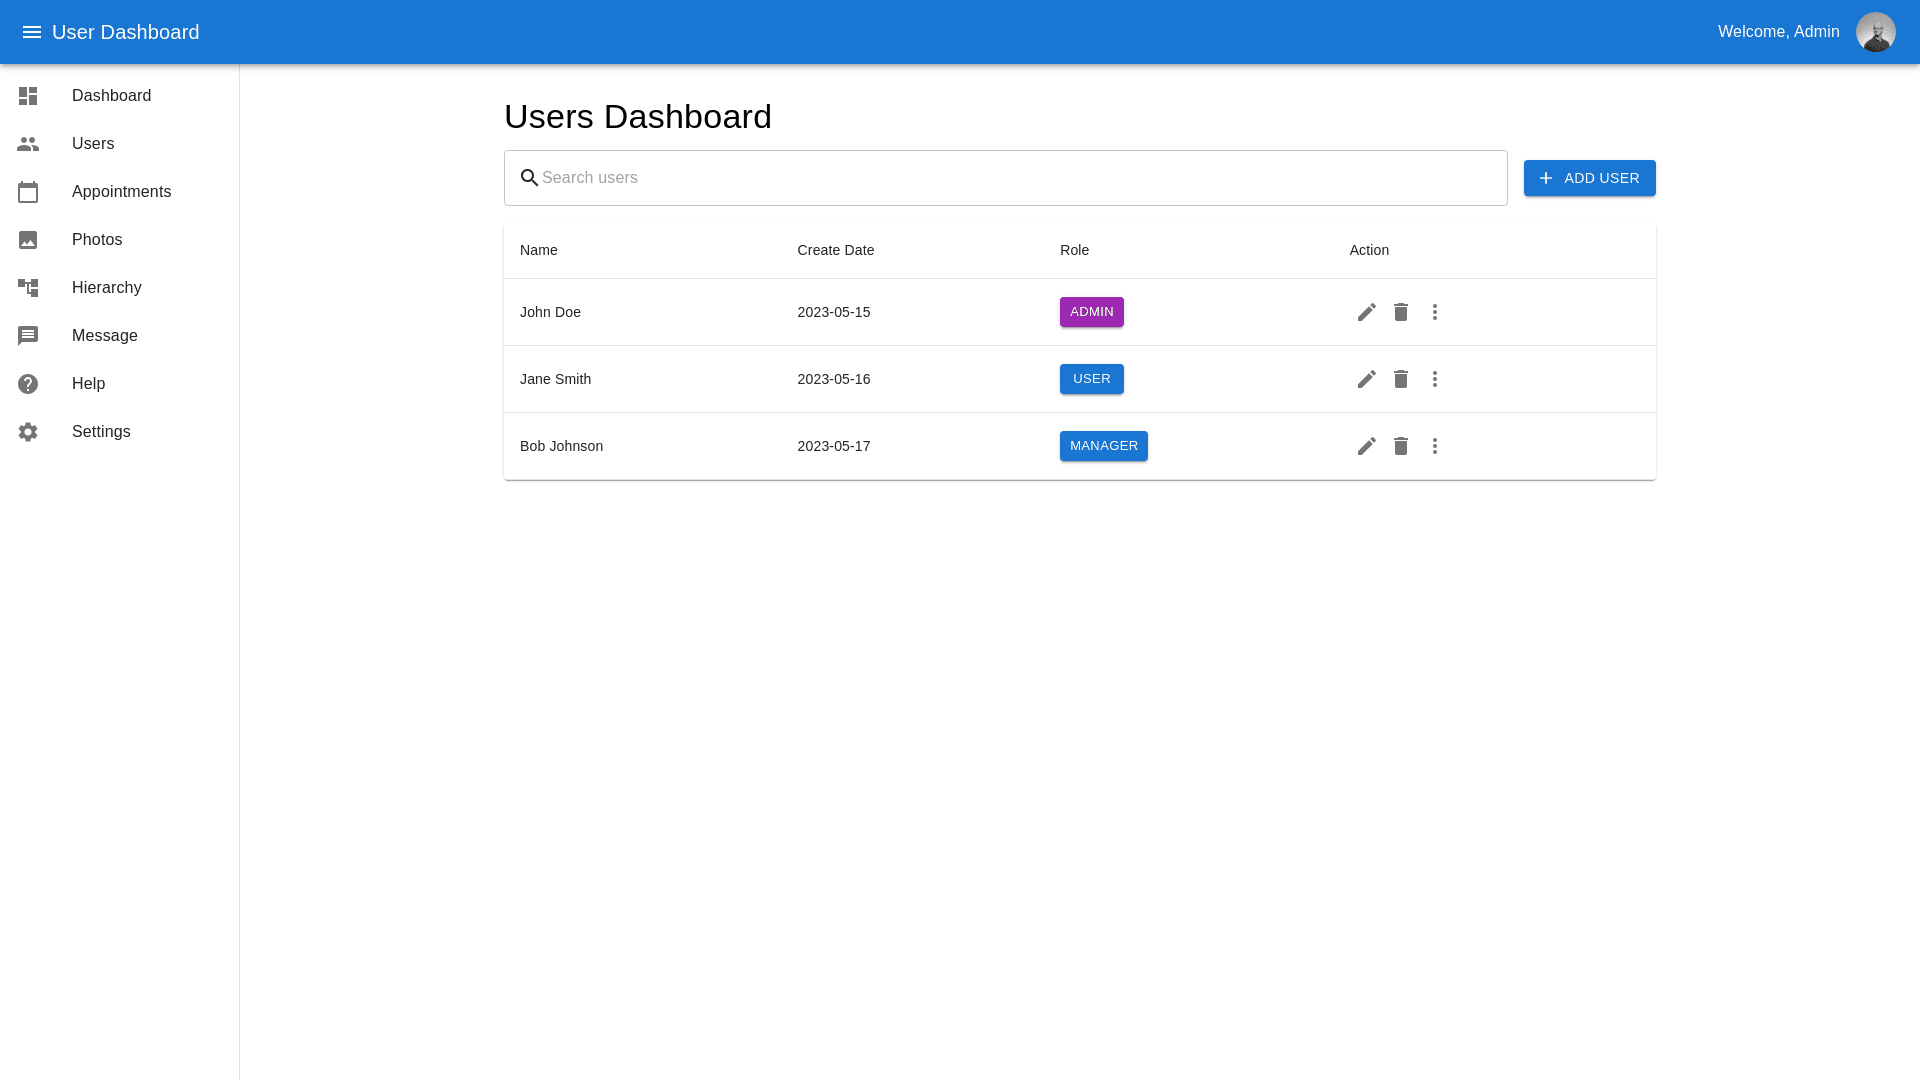Edit Bob Johnson with pencil icon
The width and height of the screenshot is (1920, 1080).
(1366, 446)
